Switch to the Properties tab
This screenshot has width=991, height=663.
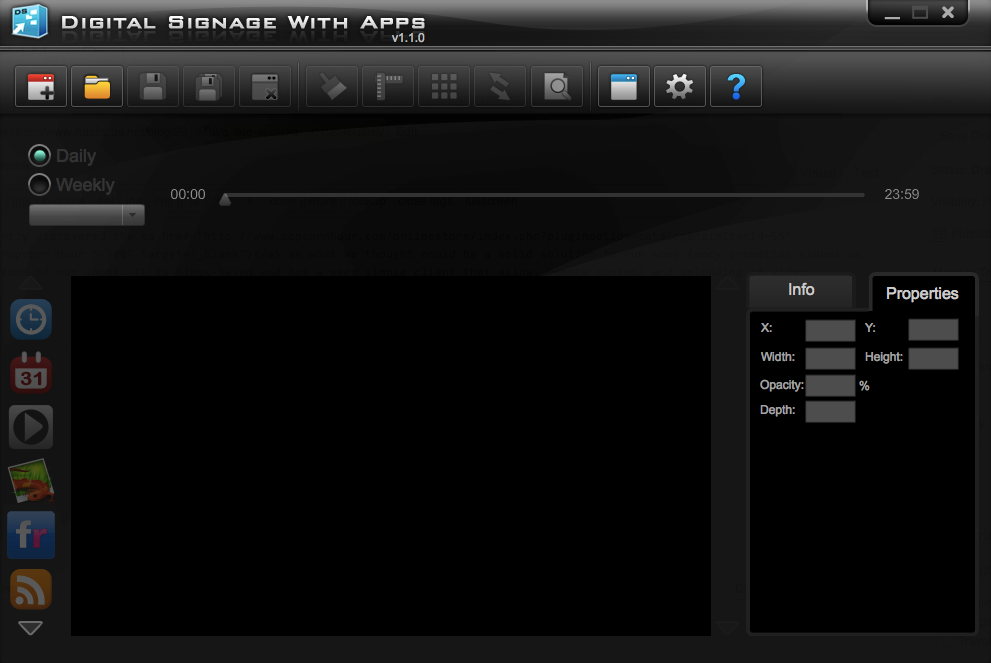922,293
